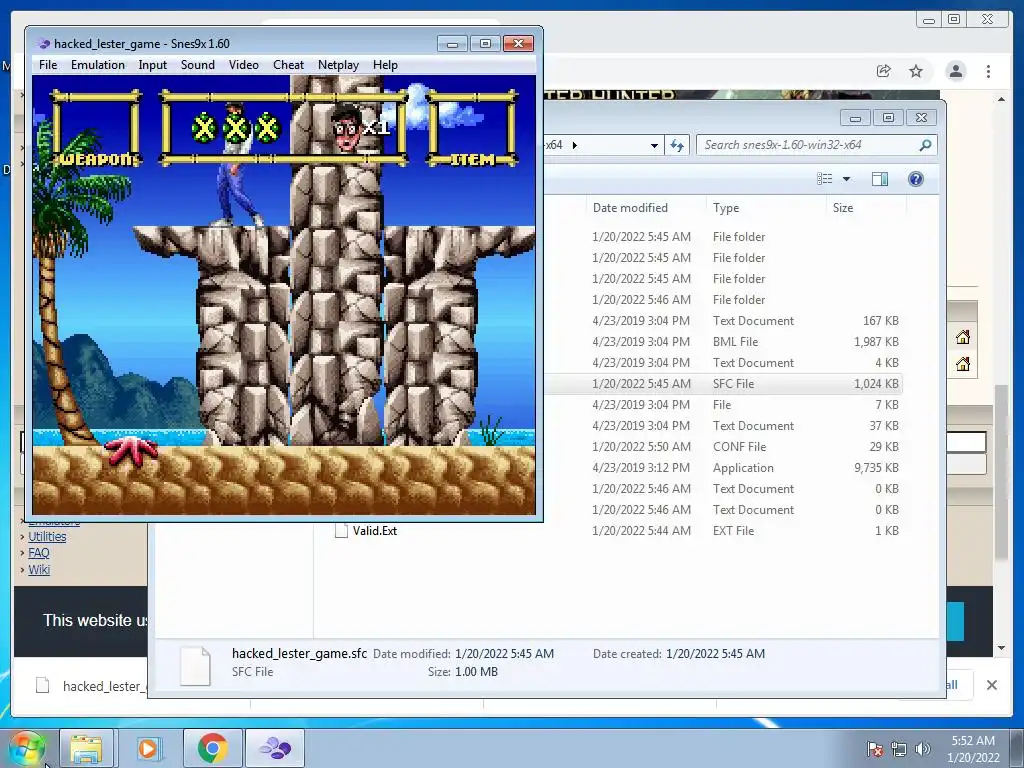Click the ITEM slot in the game HUD
This screenshot has height=768, width=1024.
pyautogui.click(x=472, y=128)
